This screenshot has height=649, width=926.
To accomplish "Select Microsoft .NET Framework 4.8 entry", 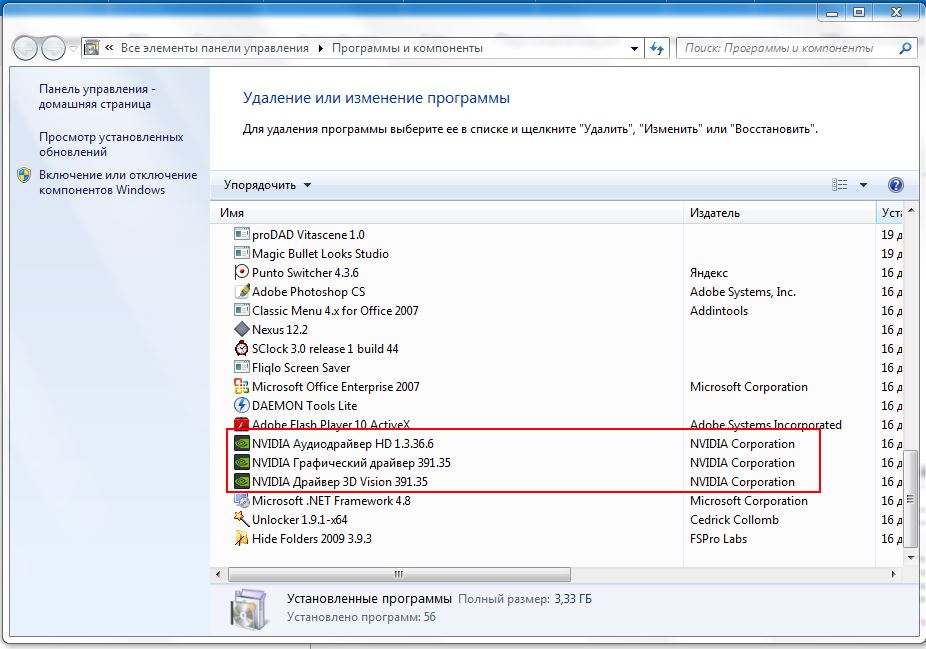I will pyautogui.click(x=557, y=501).
